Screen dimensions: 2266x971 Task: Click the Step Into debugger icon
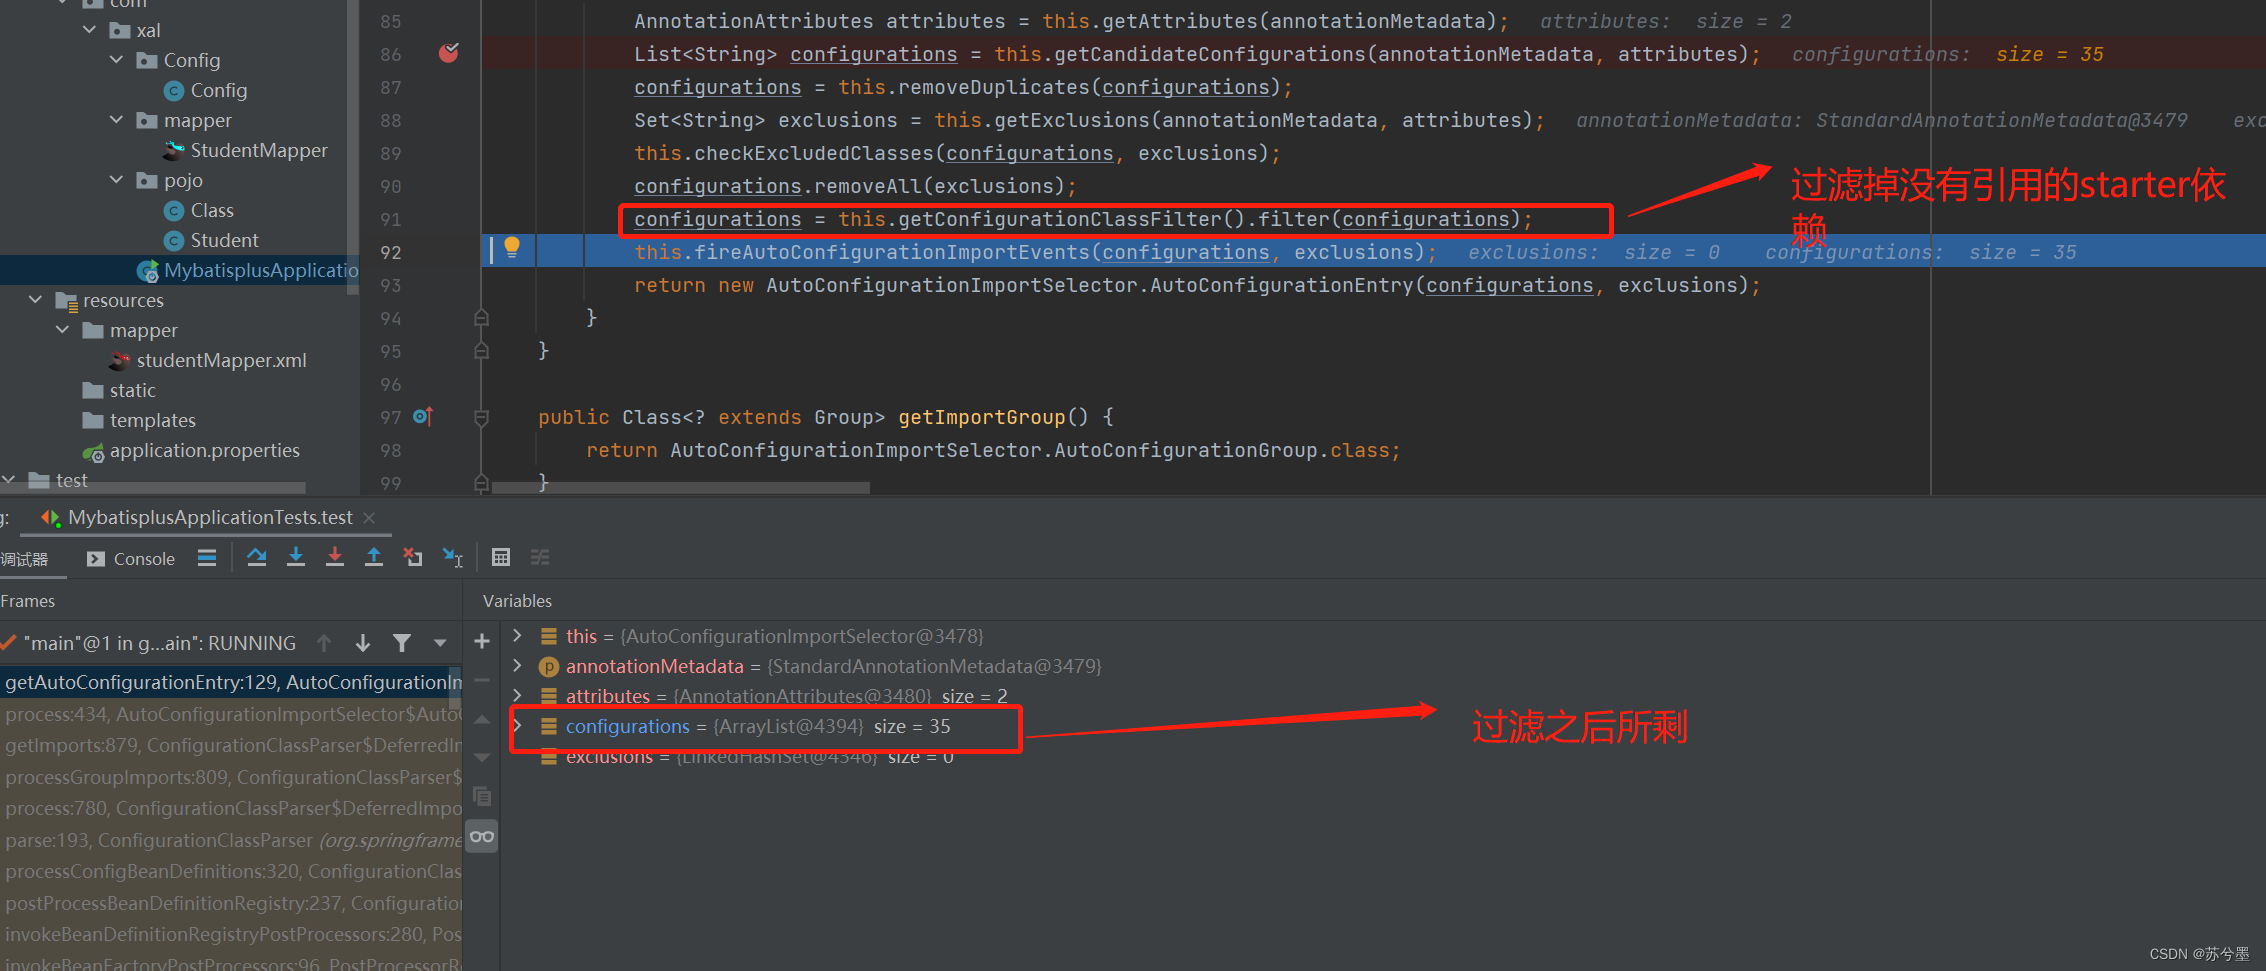(296, 557)
